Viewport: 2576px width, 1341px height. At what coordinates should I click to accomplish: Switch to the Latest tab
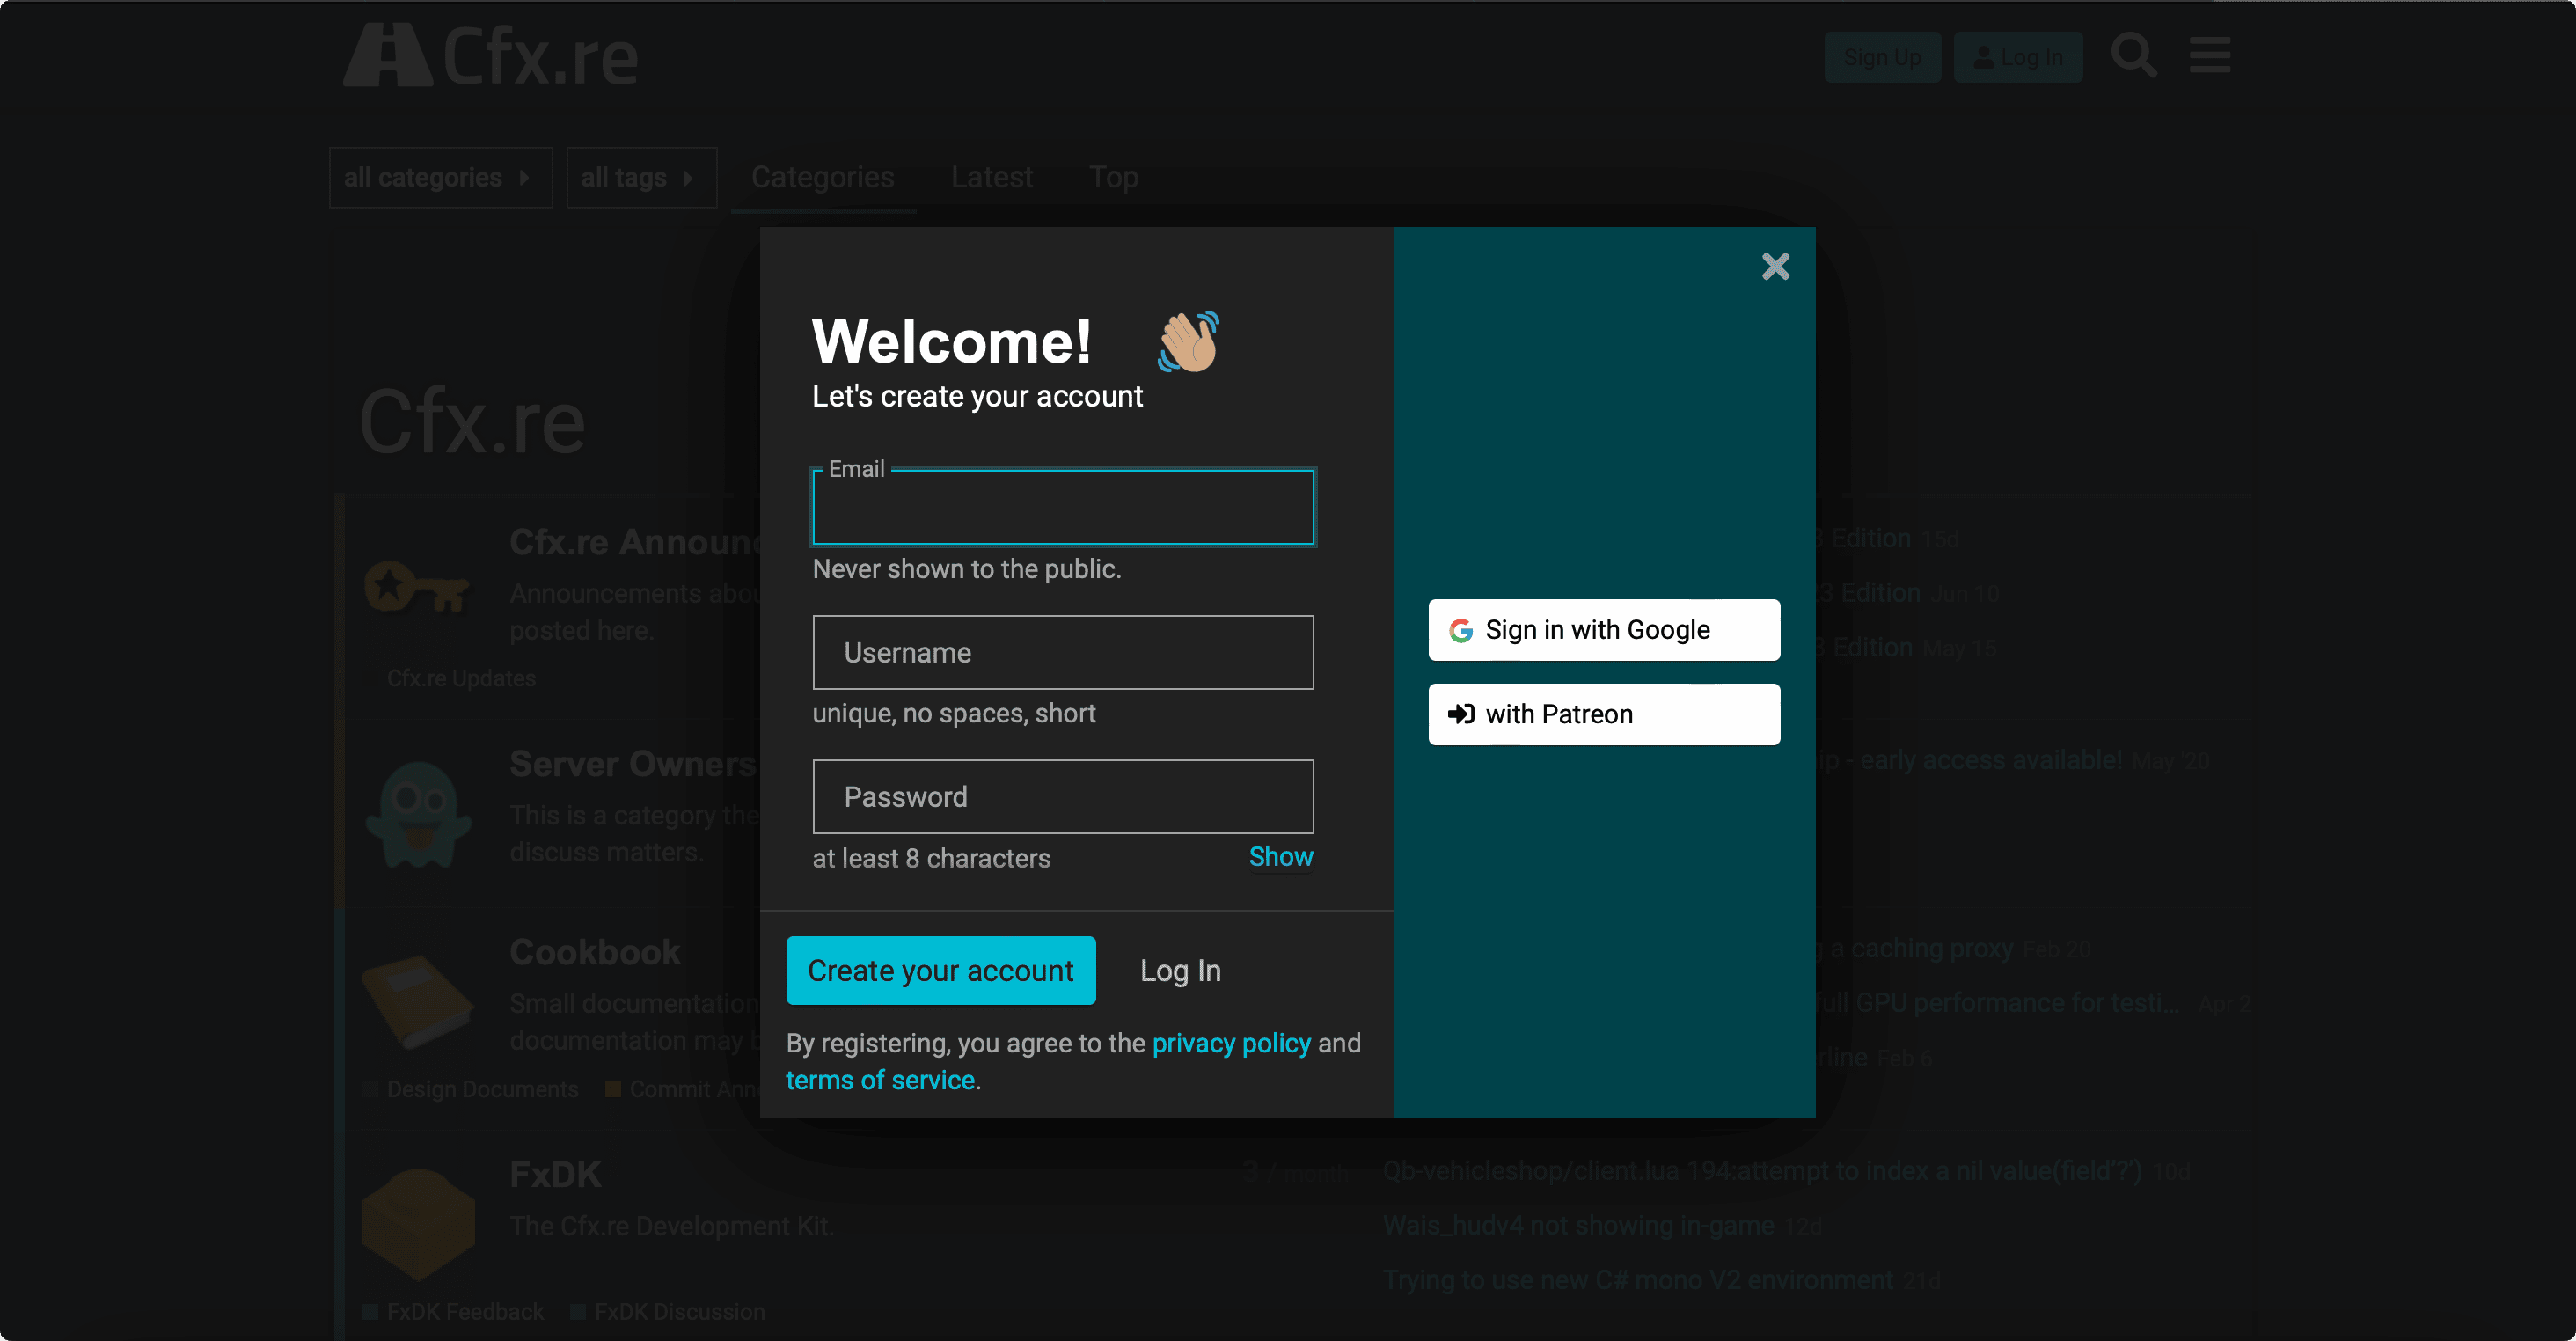(x=991, y=178)
